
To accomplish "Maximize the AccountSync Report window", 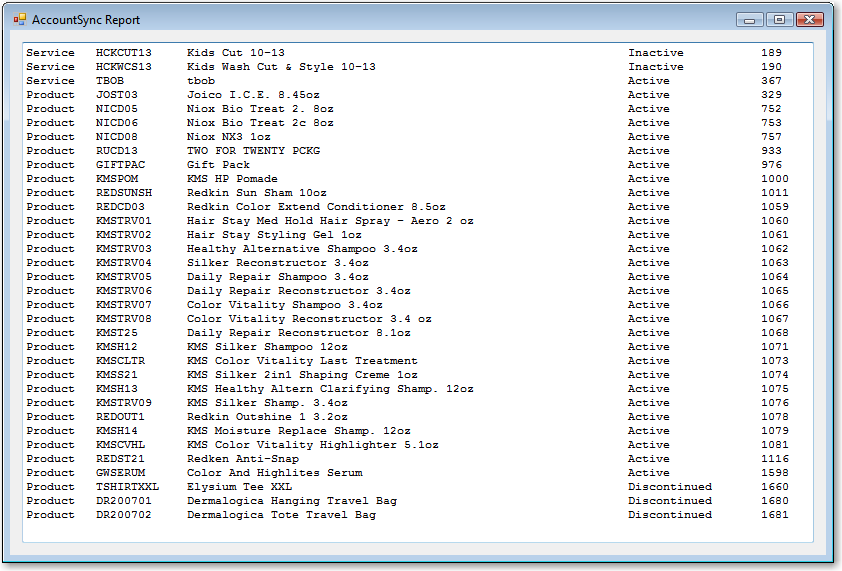I will click(779, 20).
